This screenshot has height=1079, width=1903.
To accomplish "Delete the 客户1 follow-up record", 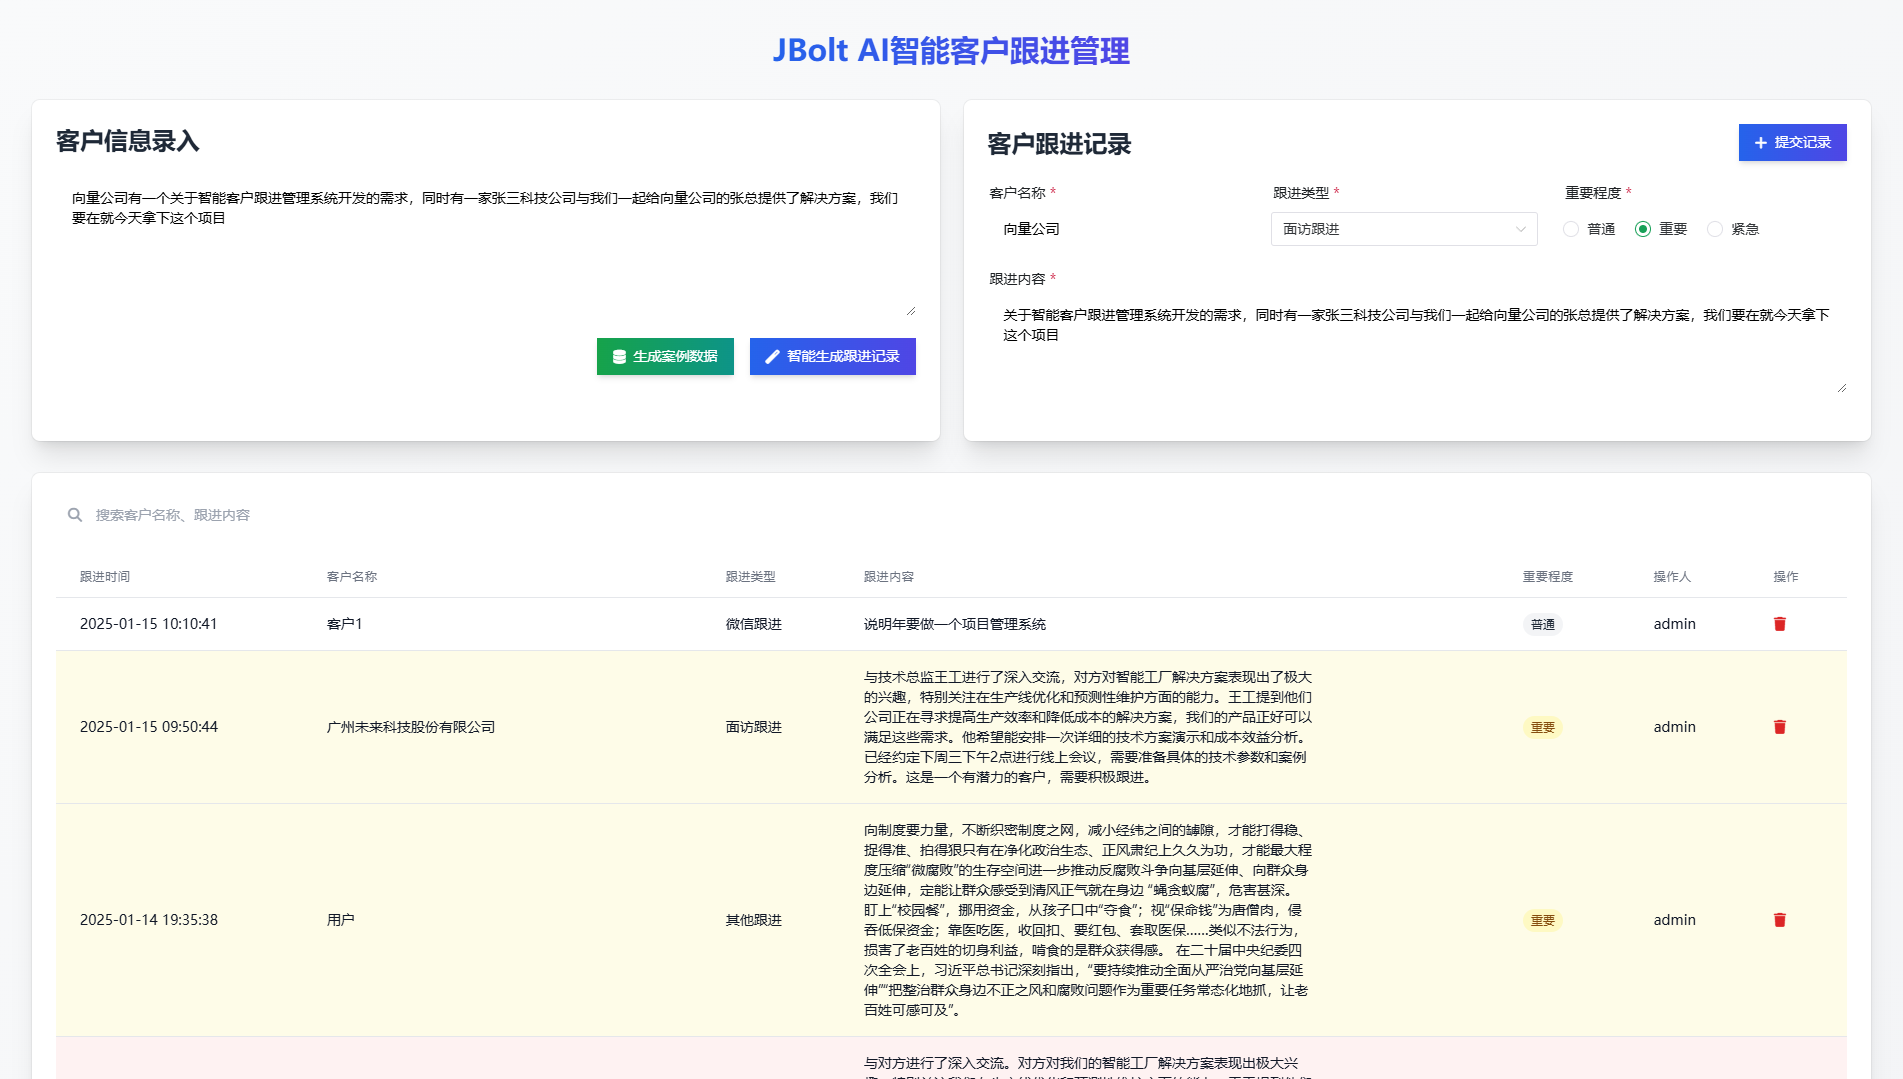I will pyautogui.click(x=1779, y=624).
